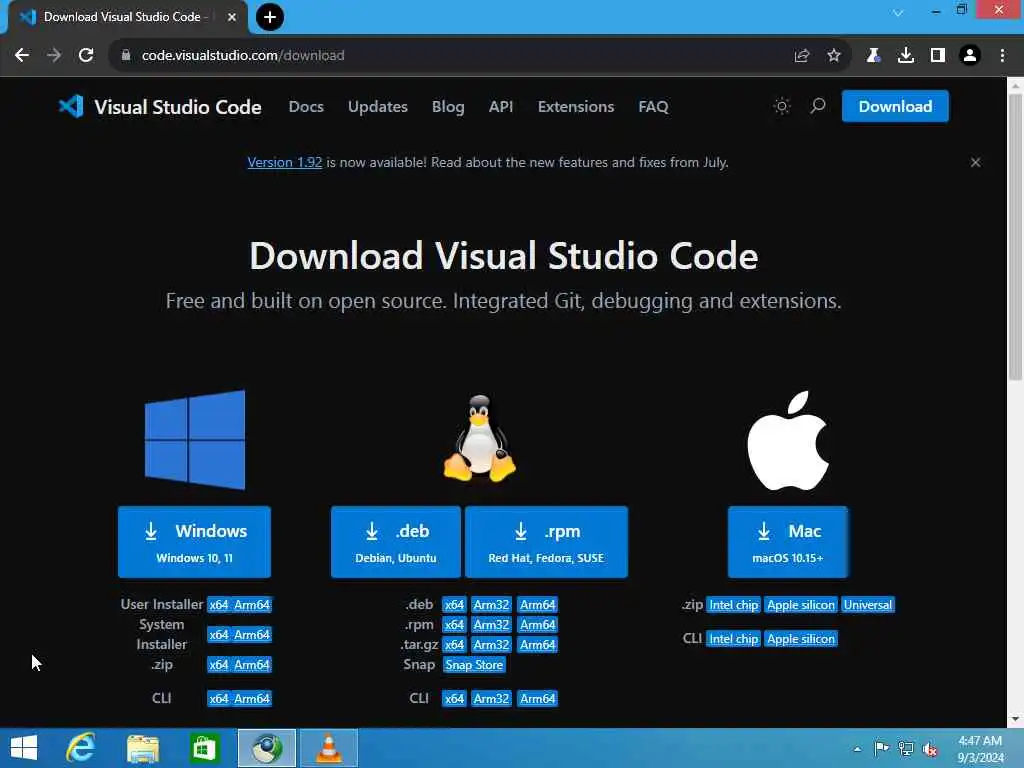Open VLC media player from taskbar

tap(328, 748)
